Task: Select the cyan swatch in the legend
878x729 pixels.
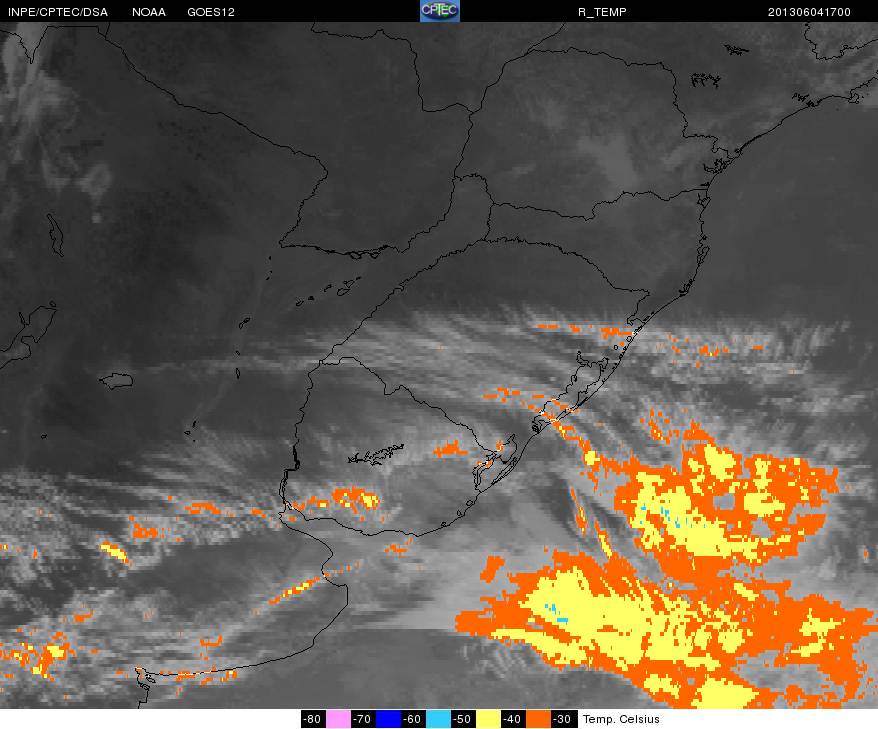Action: 438,719
